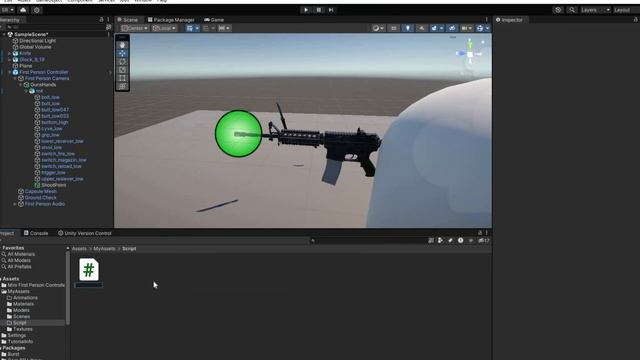
Task: Toggle the Gizmos button in the Scene toolbar
Action: pyautogui.click(x=480, y=28)
